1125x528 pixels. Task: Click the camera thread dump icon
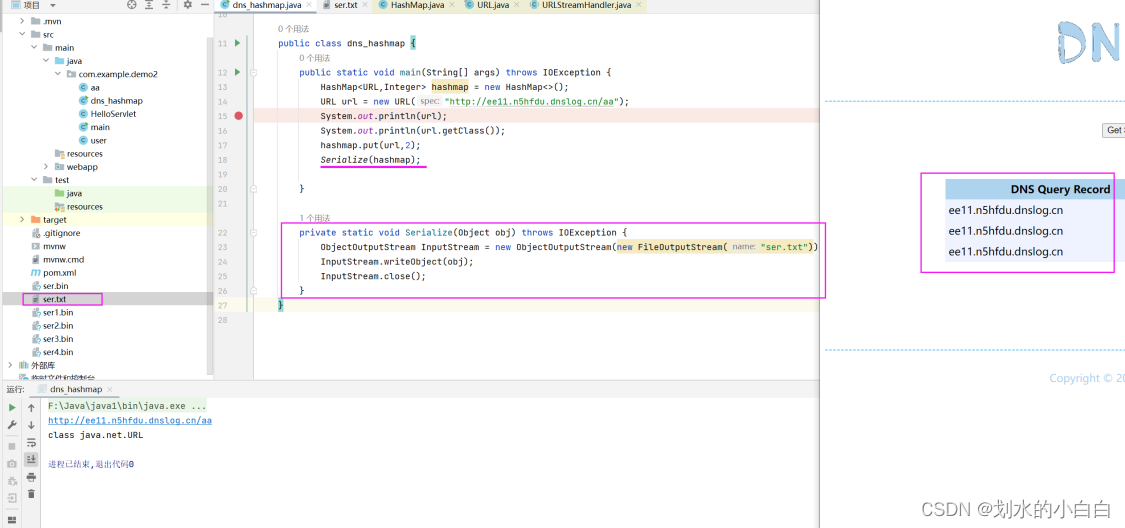point(11,463)
